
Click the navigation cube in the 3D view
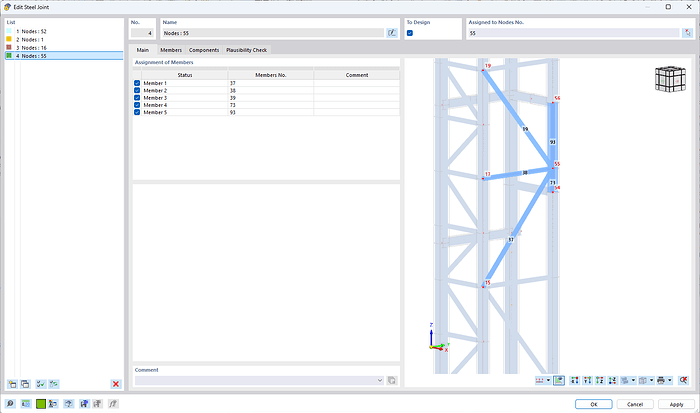[666, 79]
